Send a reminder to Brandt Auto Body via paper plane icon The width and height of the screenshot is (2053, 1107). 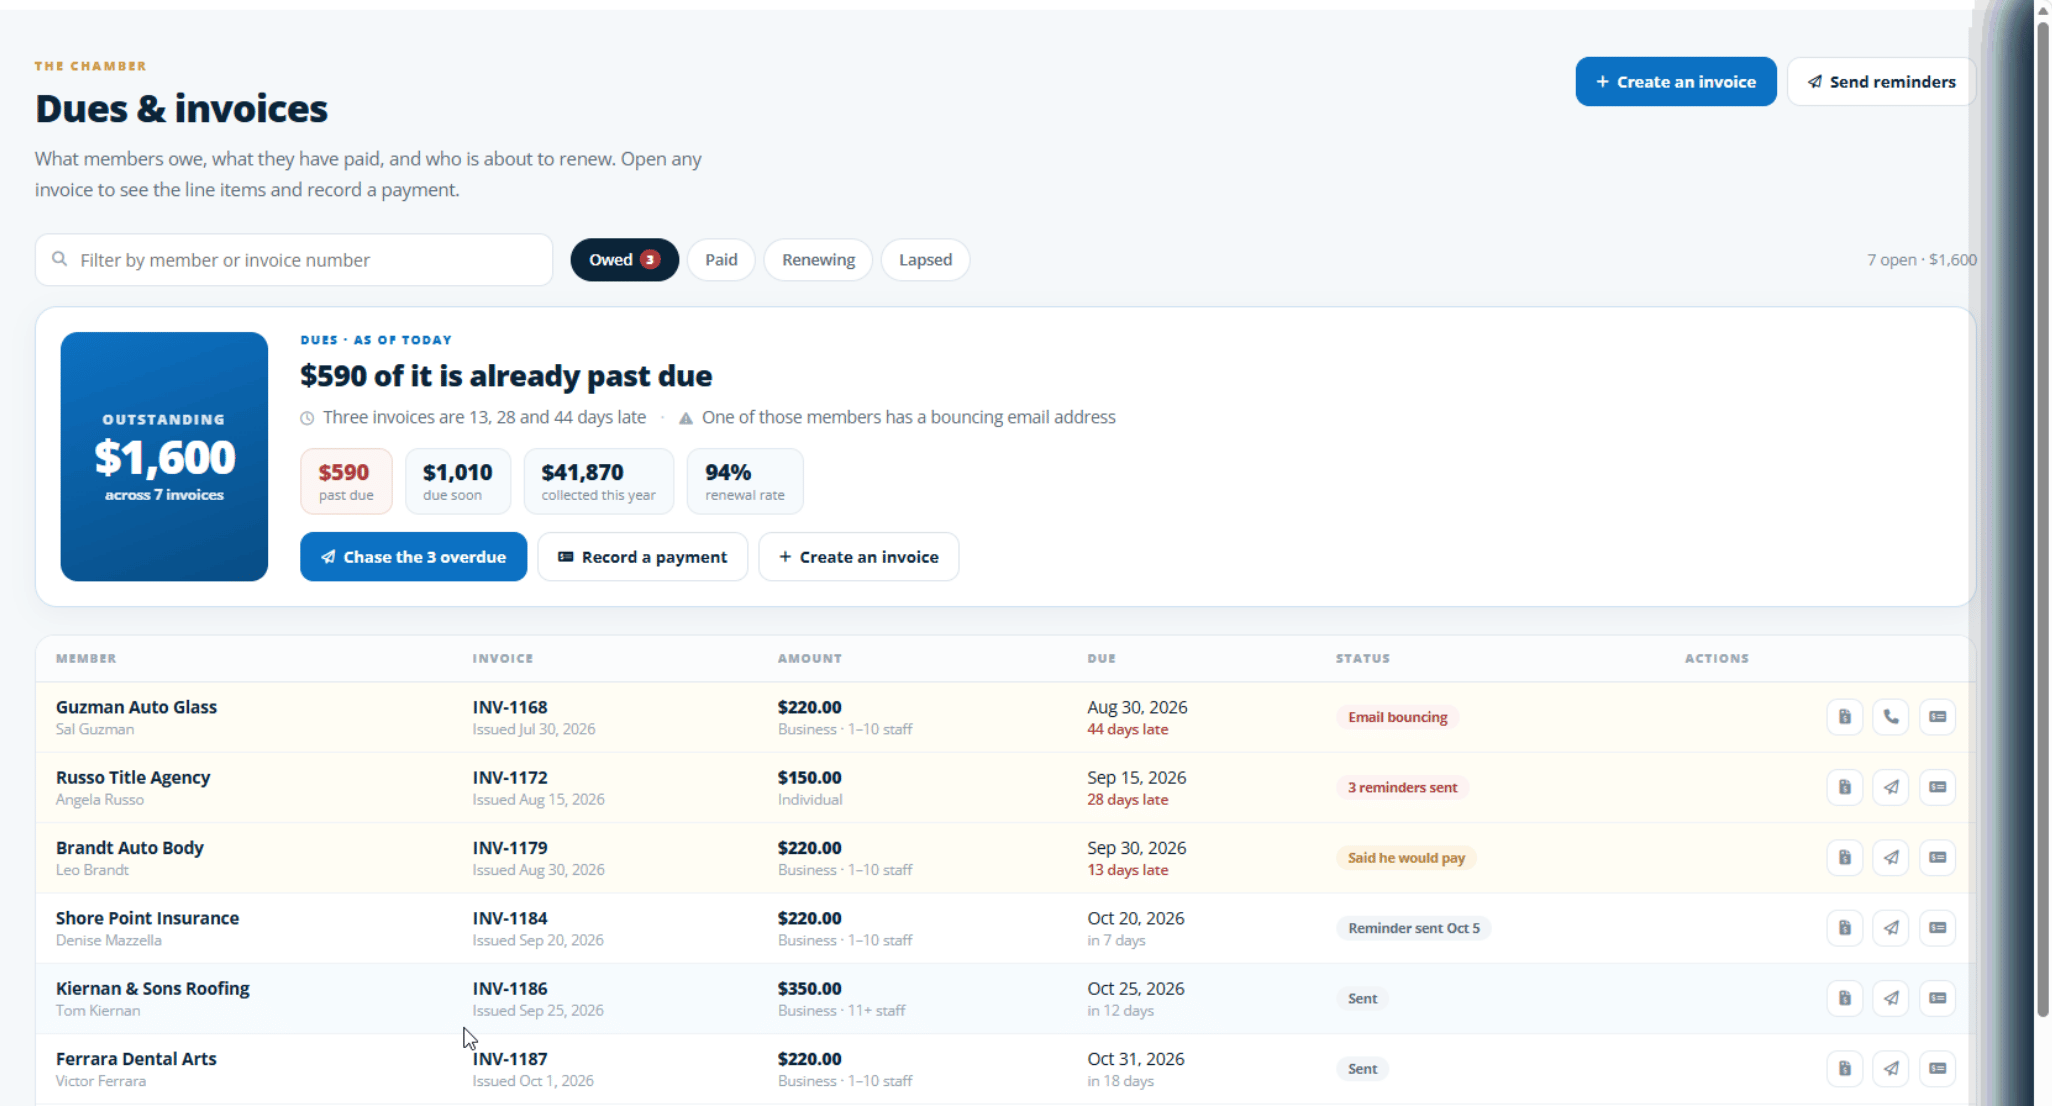pos(1890,858)
